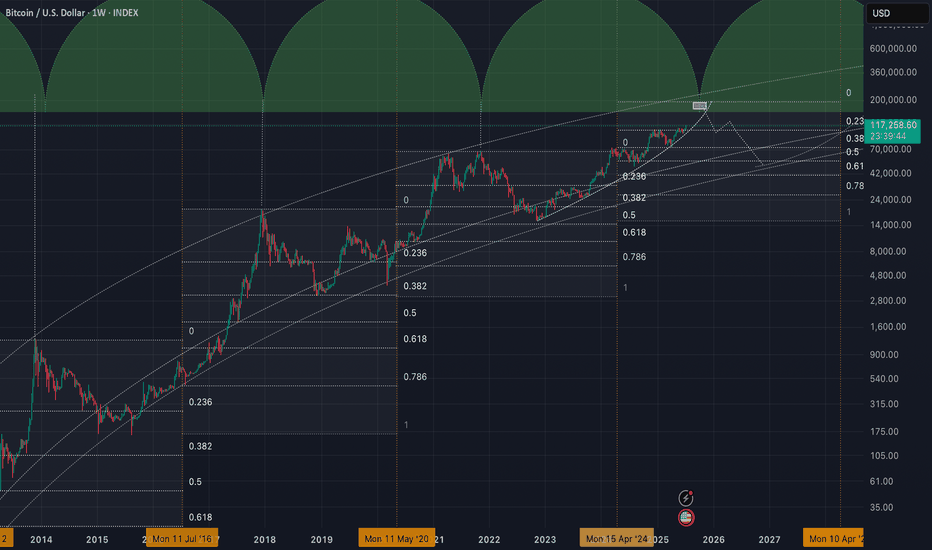Viewport: 932px width, 550px height.
Task: Click the 70,000.00 price scale label
Action: [890, 149]
